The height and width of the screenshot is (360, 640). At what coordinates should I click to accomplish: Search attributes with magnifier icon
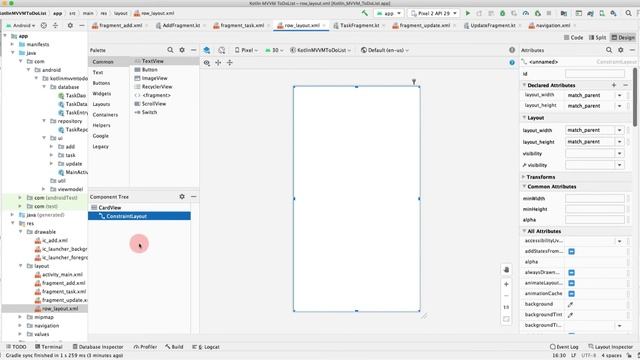point(609,50)
